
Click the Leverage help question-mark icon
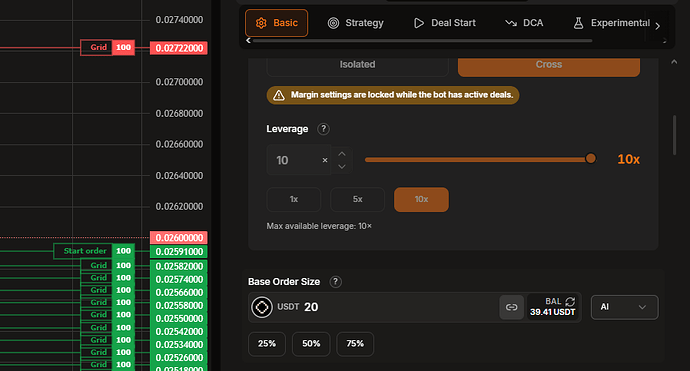(323, 129)
